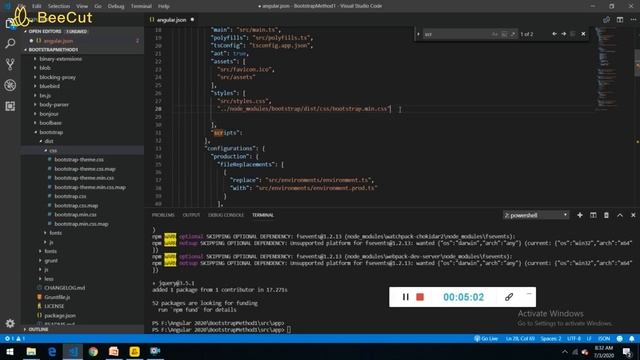Open the Source Control view

[x=10, y=64]
